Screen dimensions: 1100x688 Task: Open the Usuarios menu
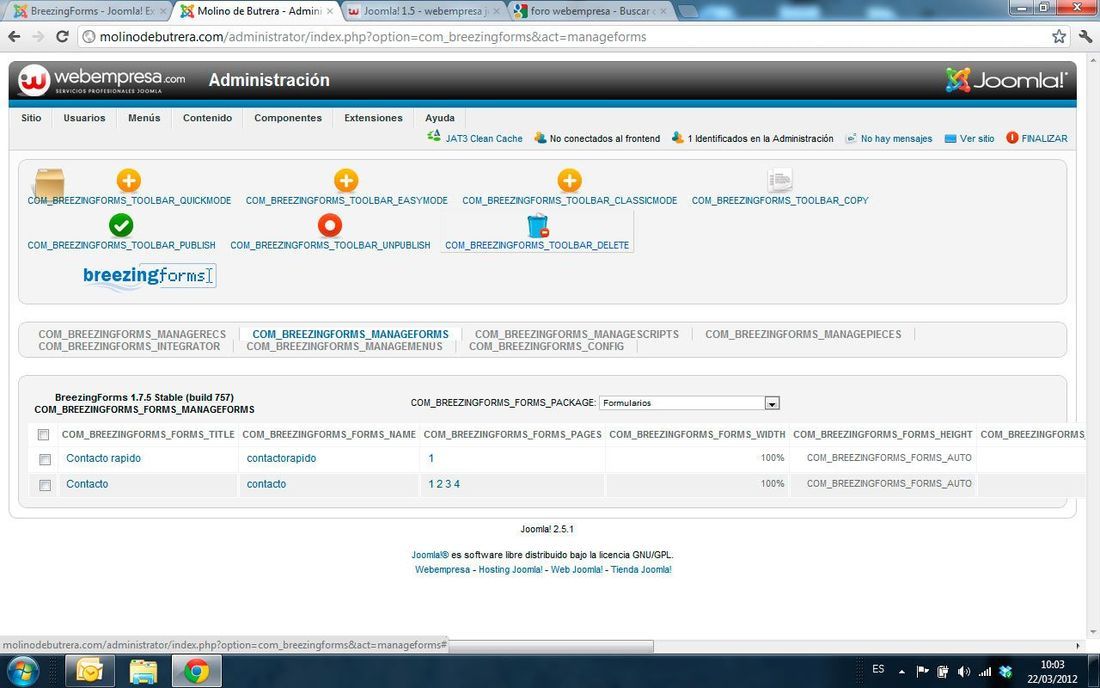84,118
